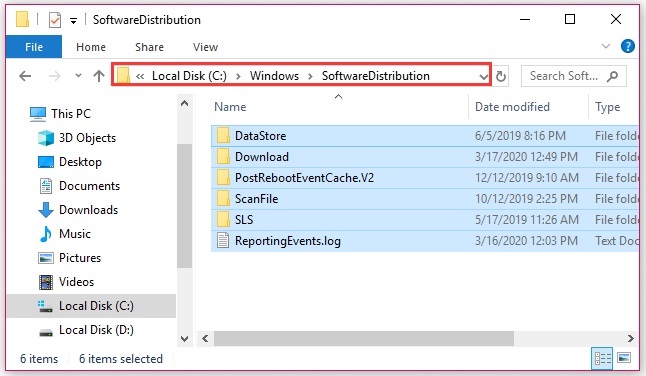
Task: Click navigation pane scroll up arrow
Action: pos(185,103)
